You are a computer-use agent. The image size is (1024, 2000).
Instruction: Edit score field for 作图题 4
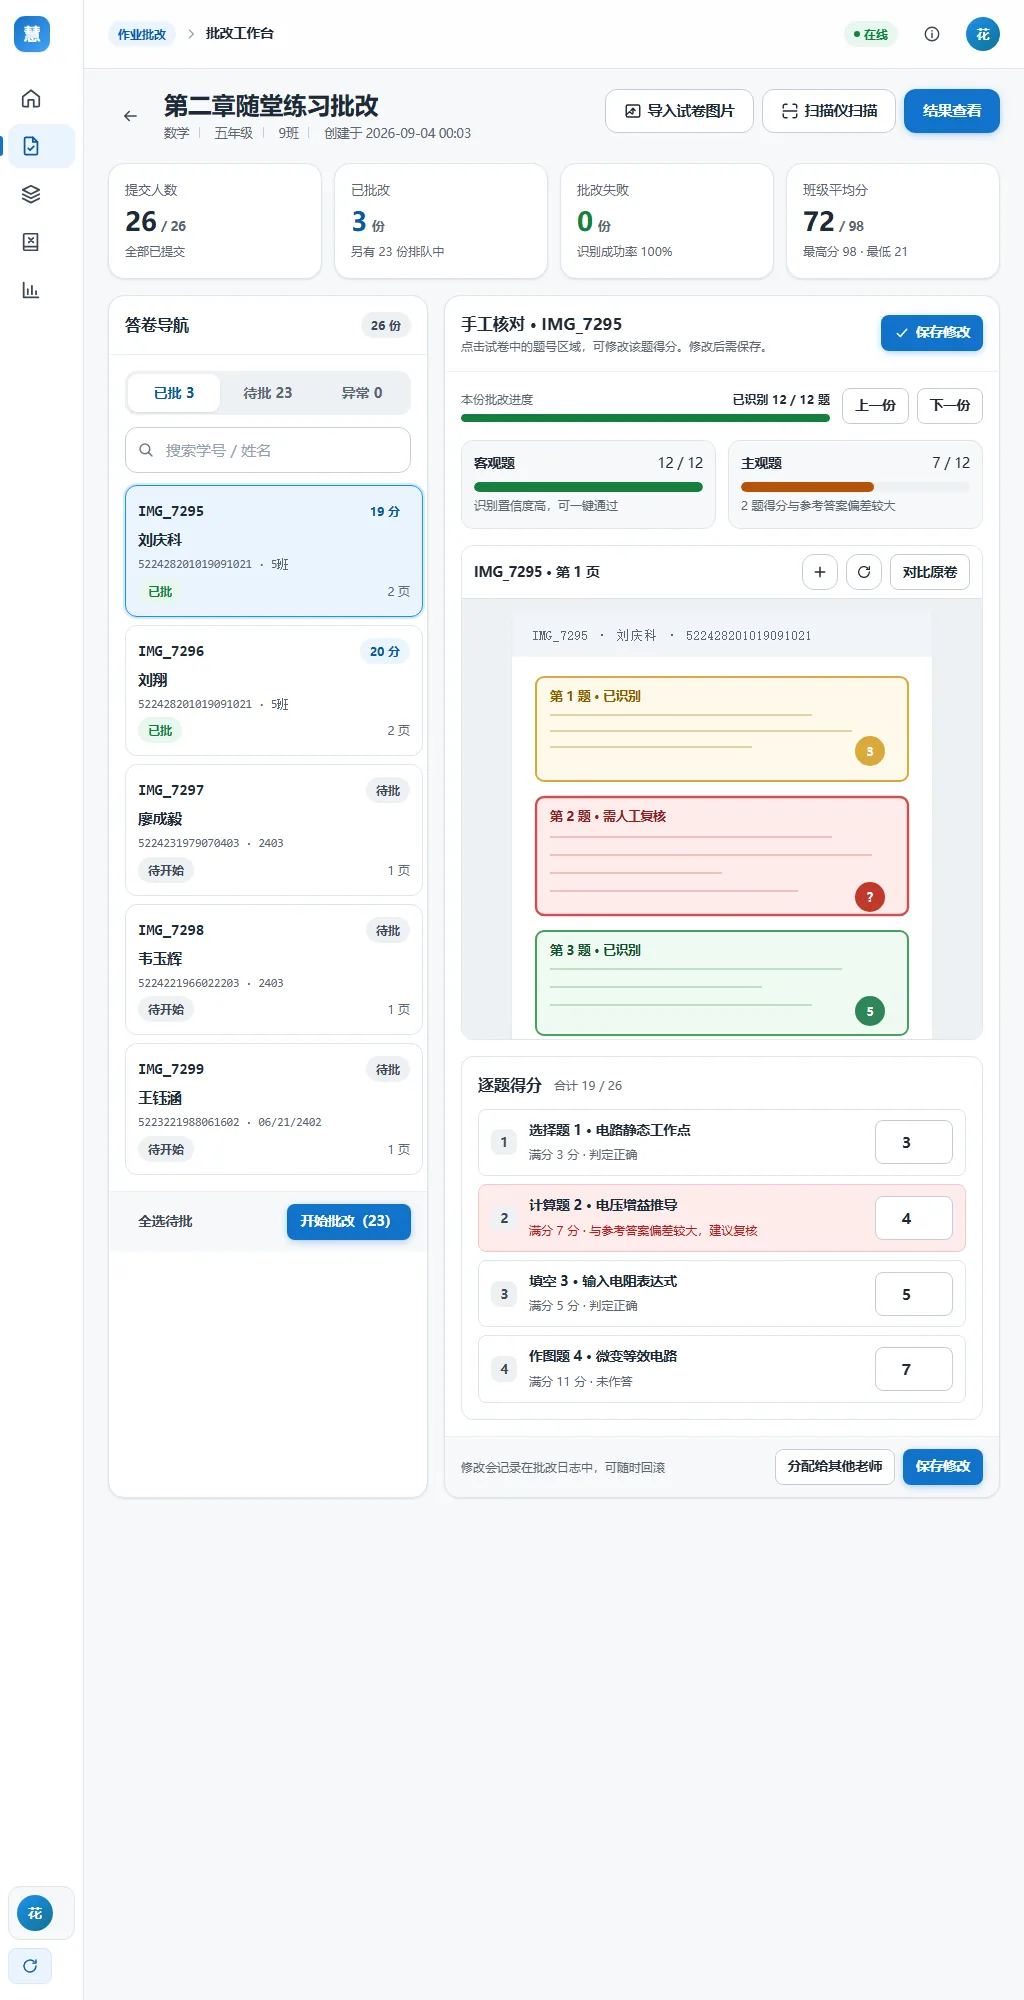coord(914,1369)
